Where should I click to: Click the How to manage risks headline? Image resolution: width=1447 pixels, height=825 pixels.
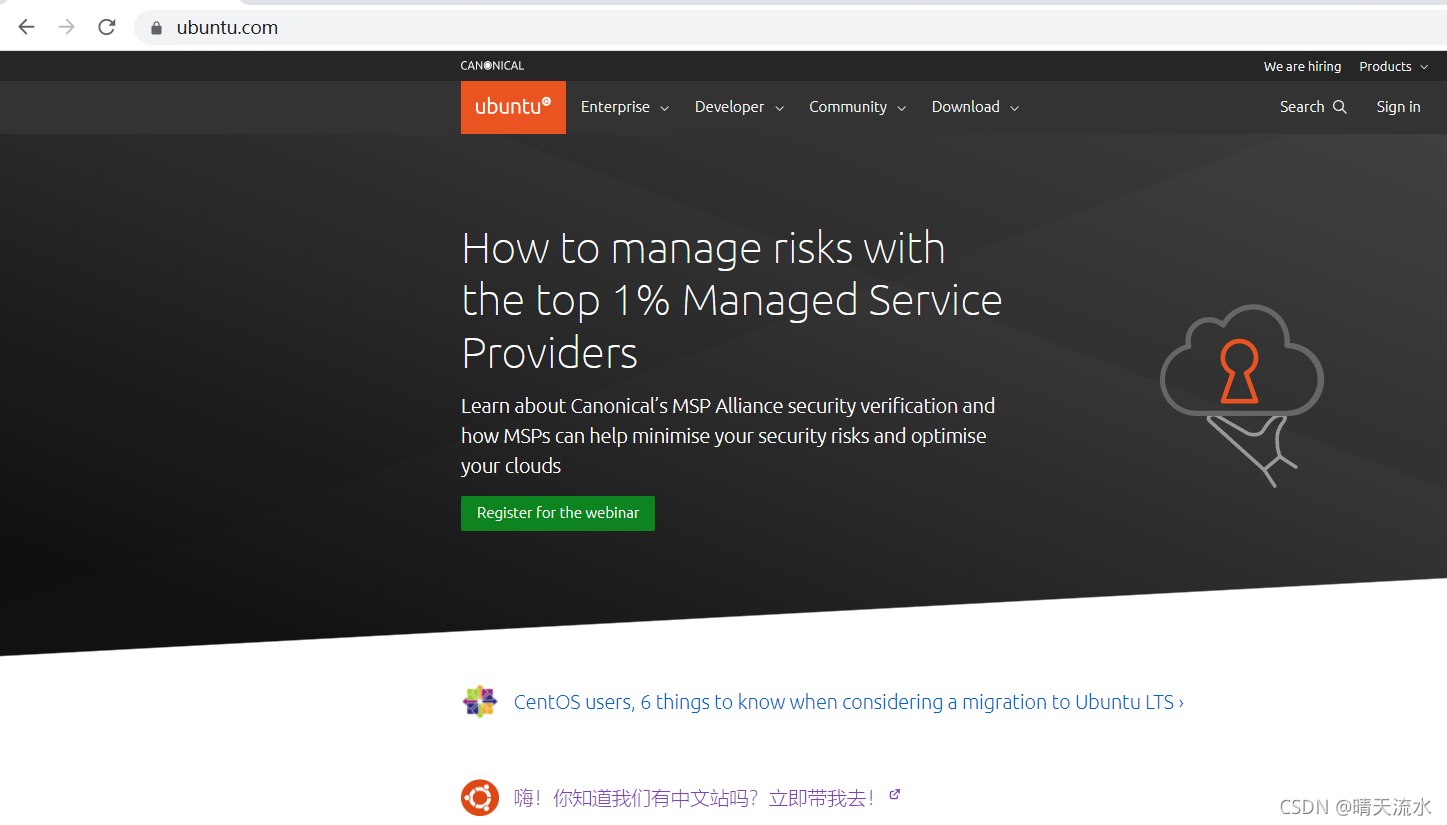(x=732, y=301)
